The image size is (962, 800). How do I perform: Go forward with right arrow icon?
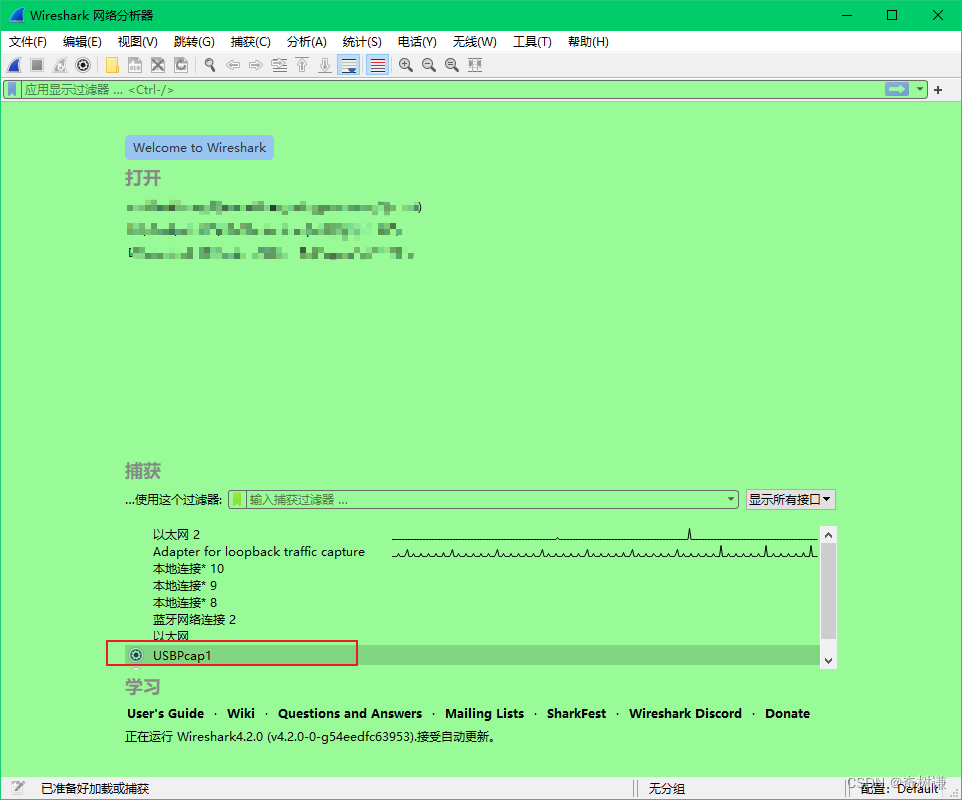pyautogui.click(x=256, y=65)
